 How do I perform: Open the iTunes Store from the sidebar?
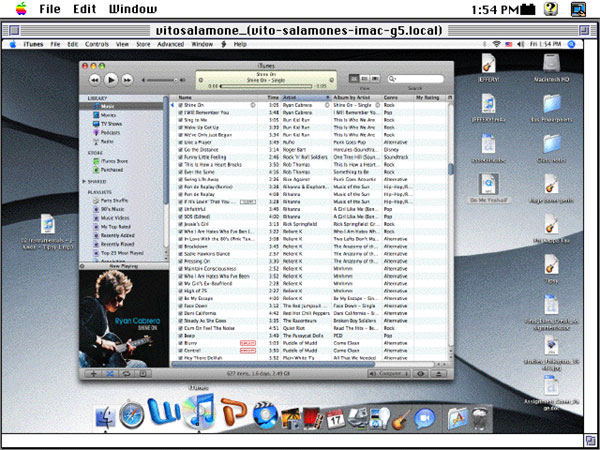click(113, 159)
